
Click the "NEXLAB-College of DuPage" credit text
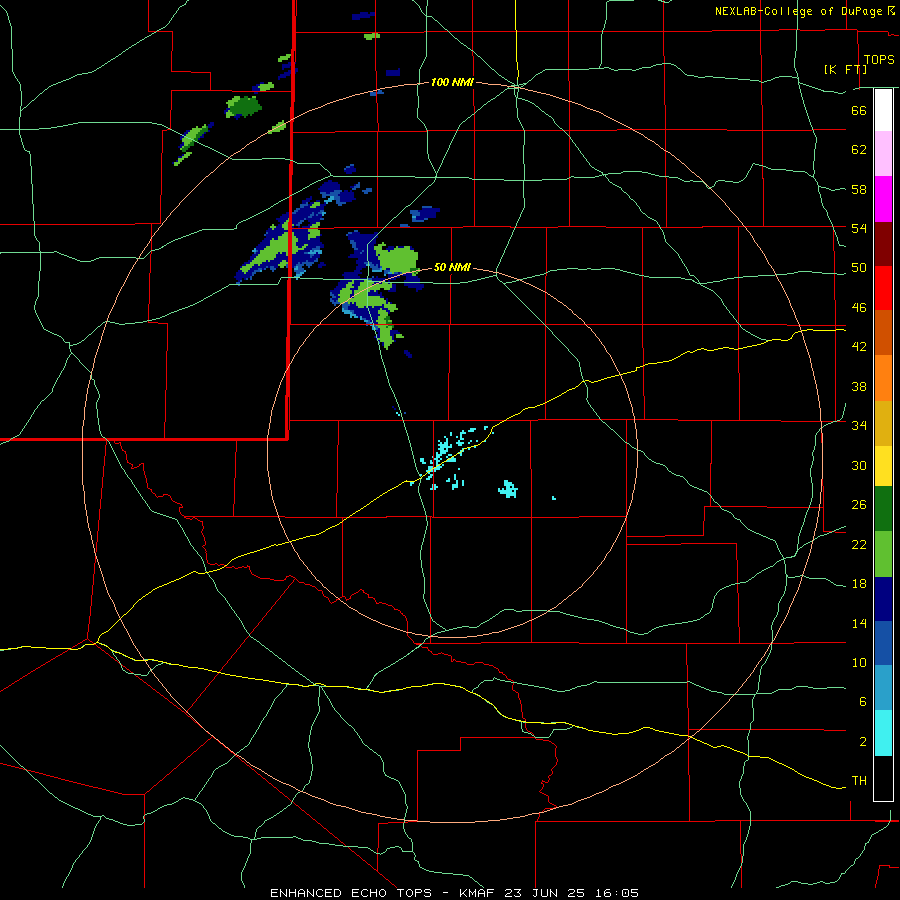pos(799,11)
